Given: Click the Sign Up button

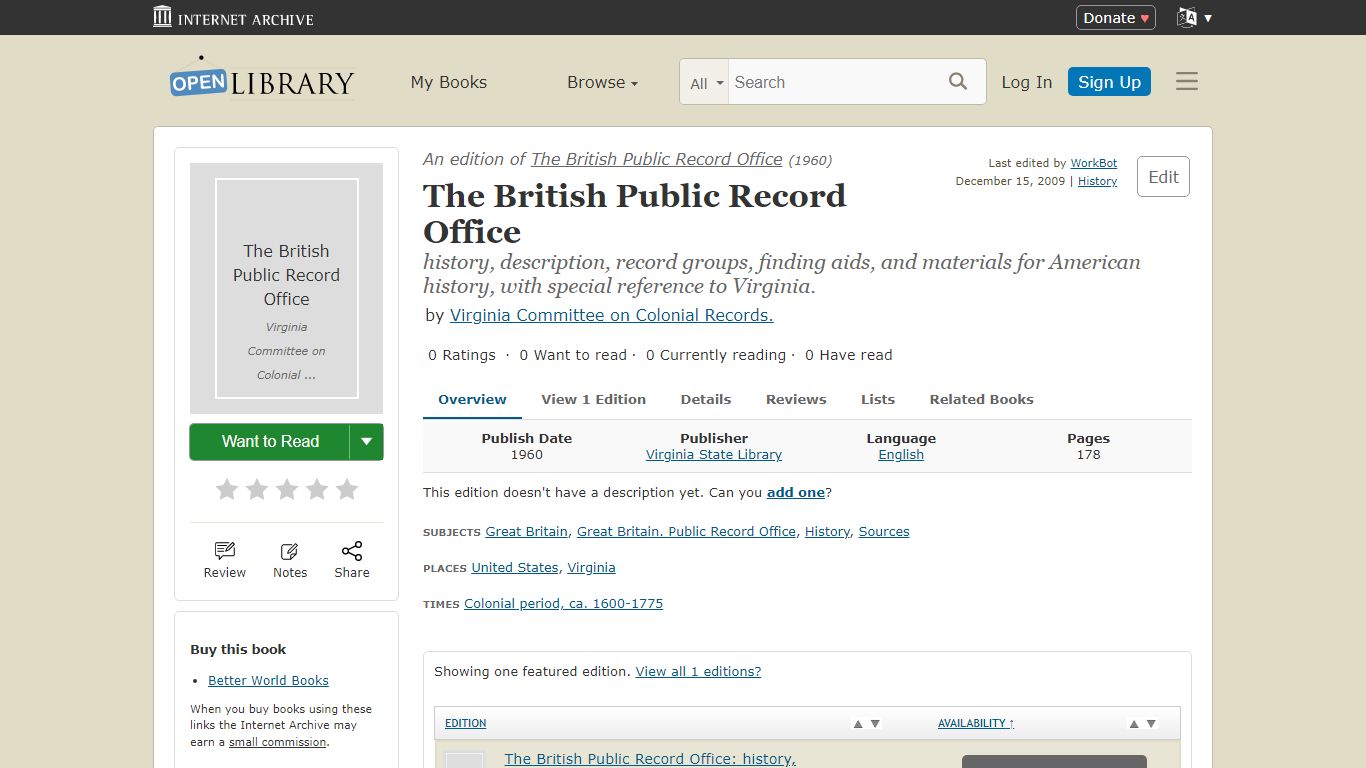Looking at the screenshot, I should (x=1109, y=82).
